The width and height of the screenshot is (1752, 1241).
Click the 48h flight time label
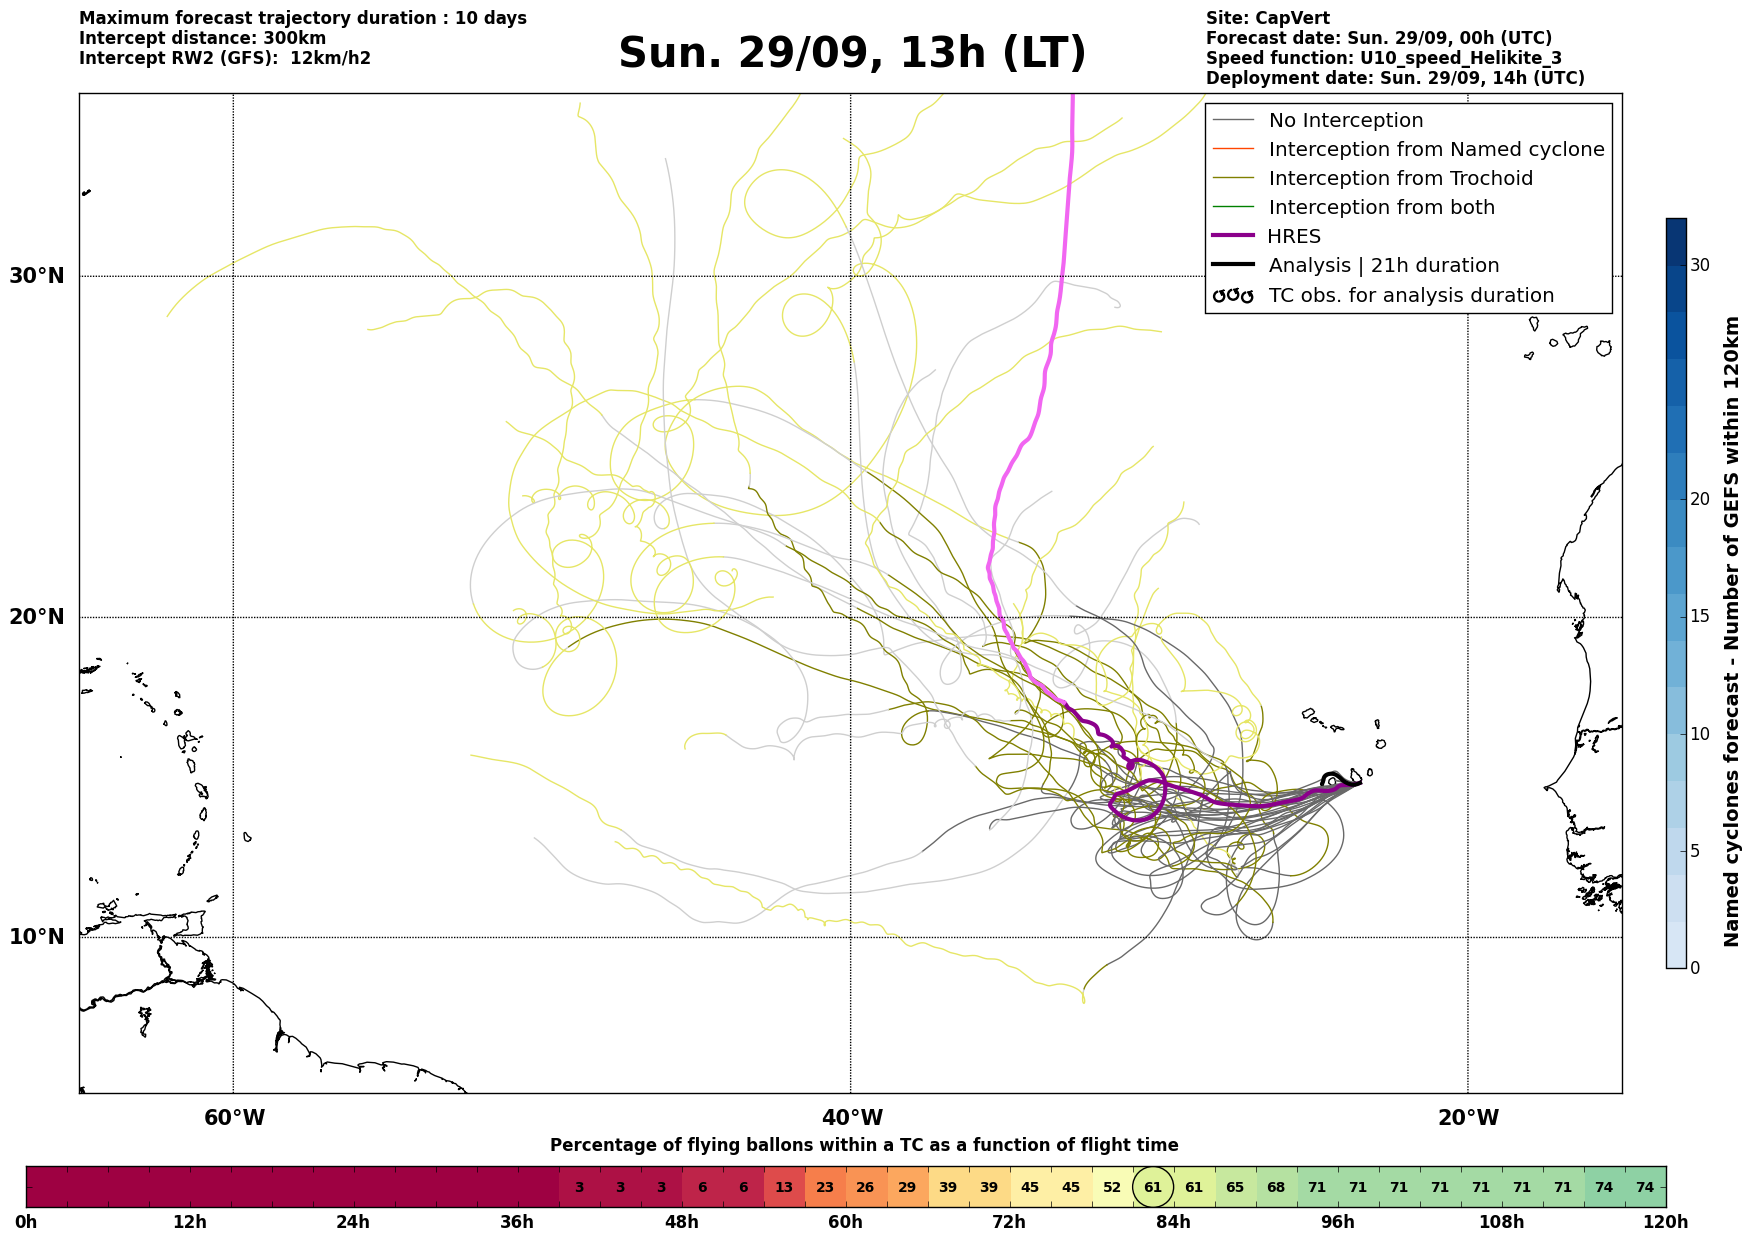tap(682, 1222)
